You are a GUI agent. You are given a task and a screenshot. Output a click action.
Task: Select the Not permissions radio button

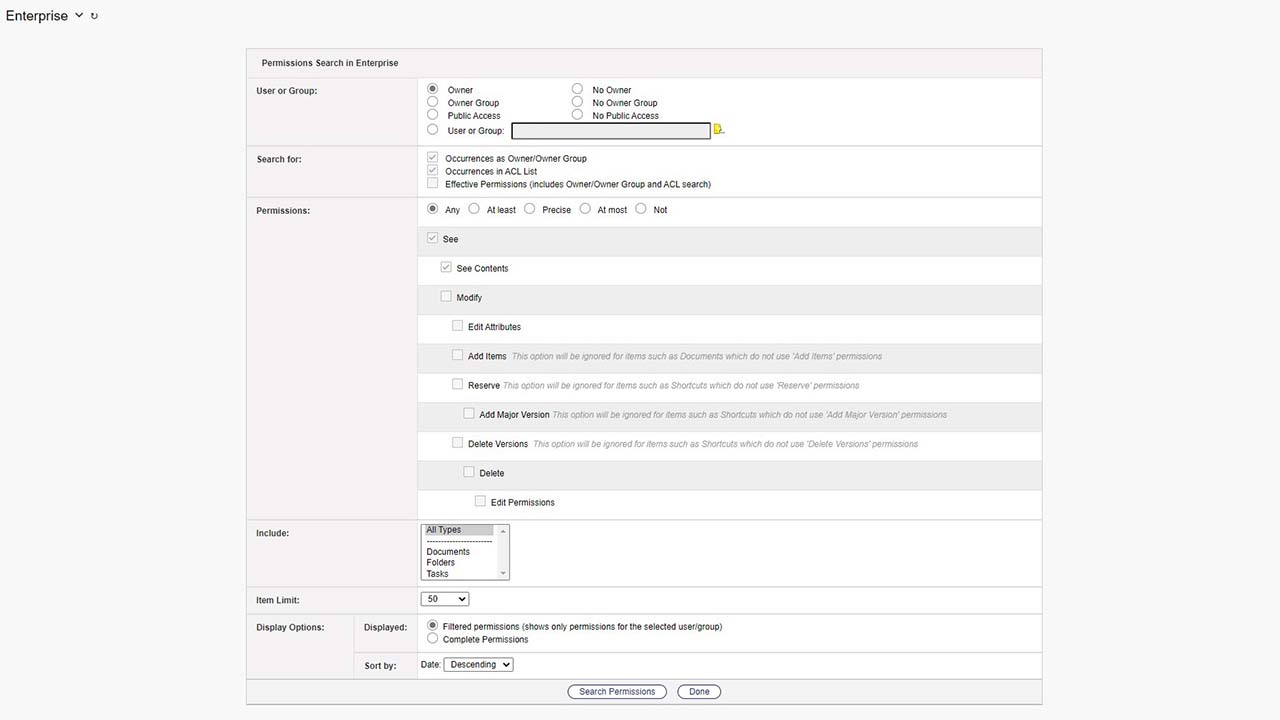(x=641, y=209)
